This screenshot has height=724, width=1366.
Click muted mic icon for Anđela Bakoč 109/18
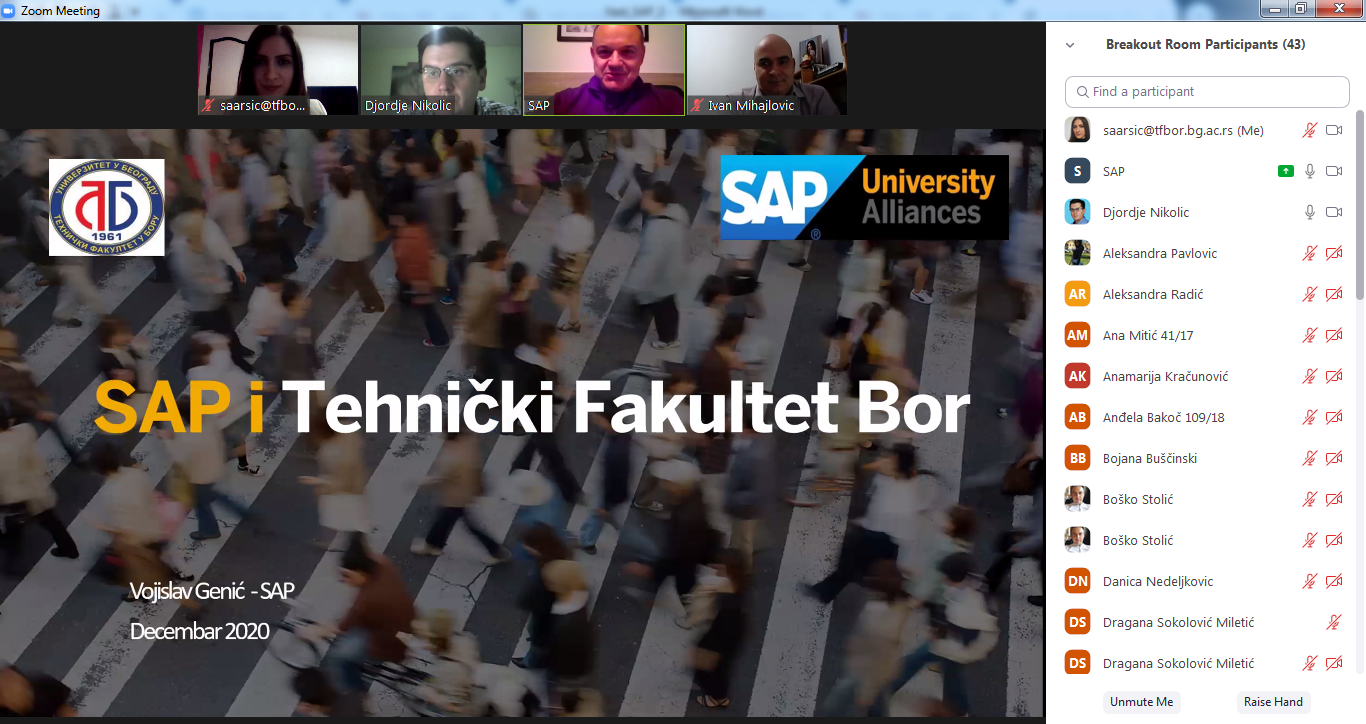(1309, 417)
